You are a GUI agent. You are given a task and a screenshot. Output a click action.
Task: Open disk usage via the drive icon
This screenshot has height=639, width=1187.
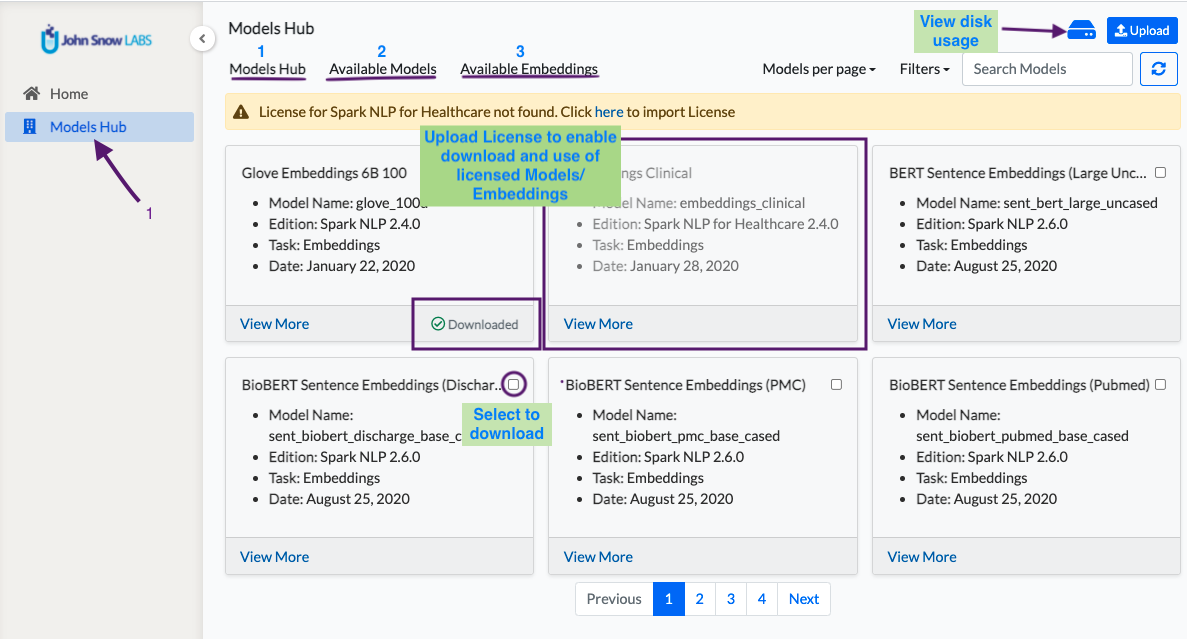[x=1081, y=30]
